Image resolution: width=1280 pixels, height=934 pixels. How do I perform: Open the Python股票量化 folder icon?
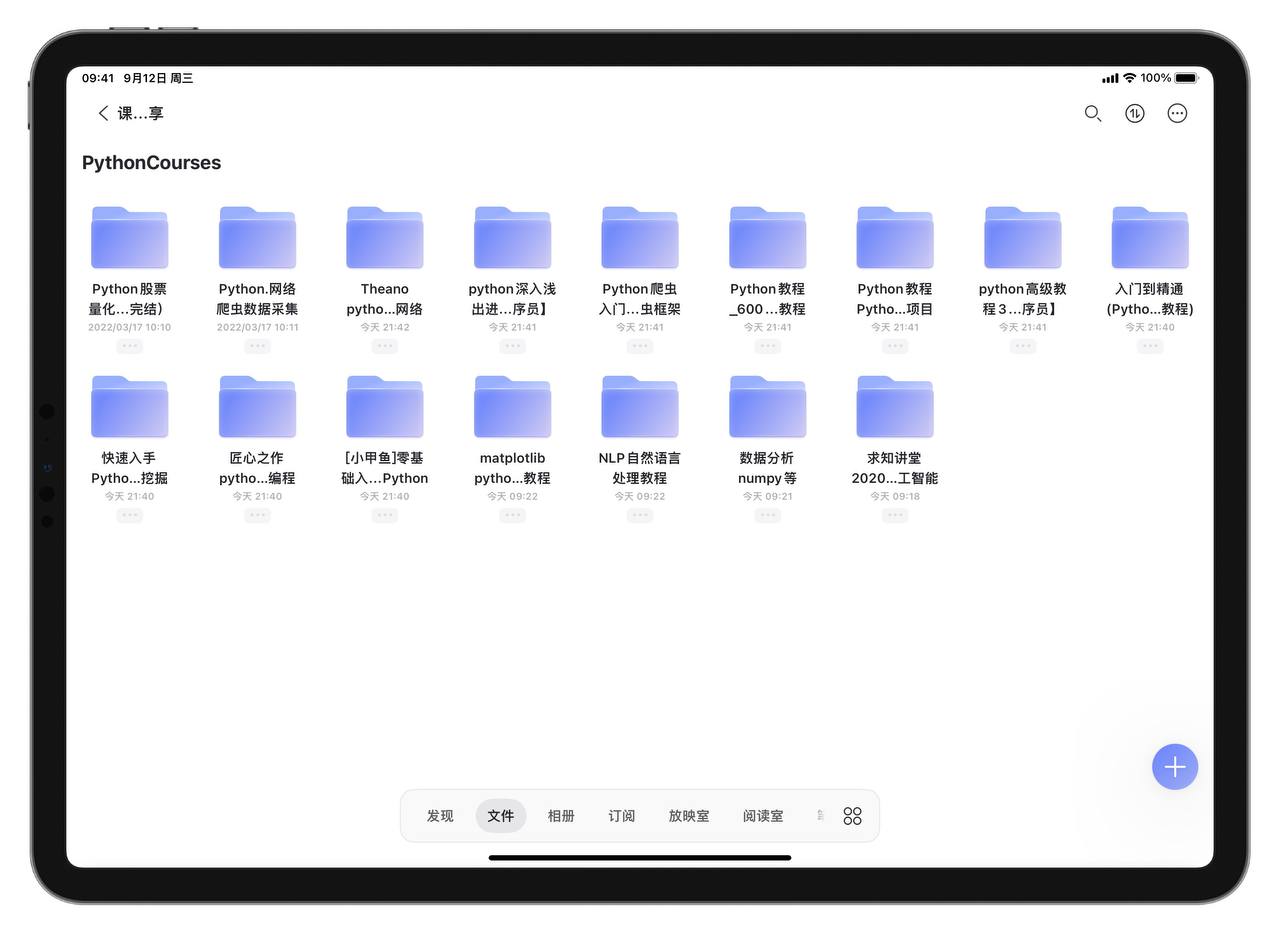pos(129,238)
